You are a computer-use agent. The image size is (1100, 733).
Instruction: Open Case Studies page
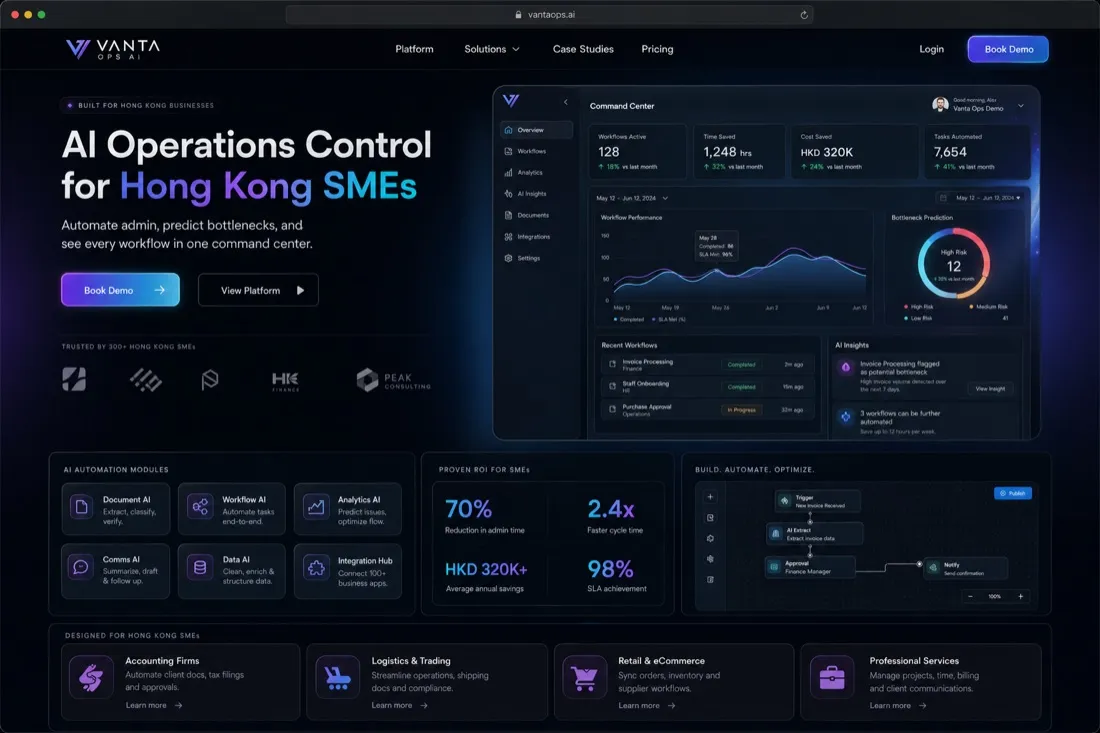(x=583, y=49)
